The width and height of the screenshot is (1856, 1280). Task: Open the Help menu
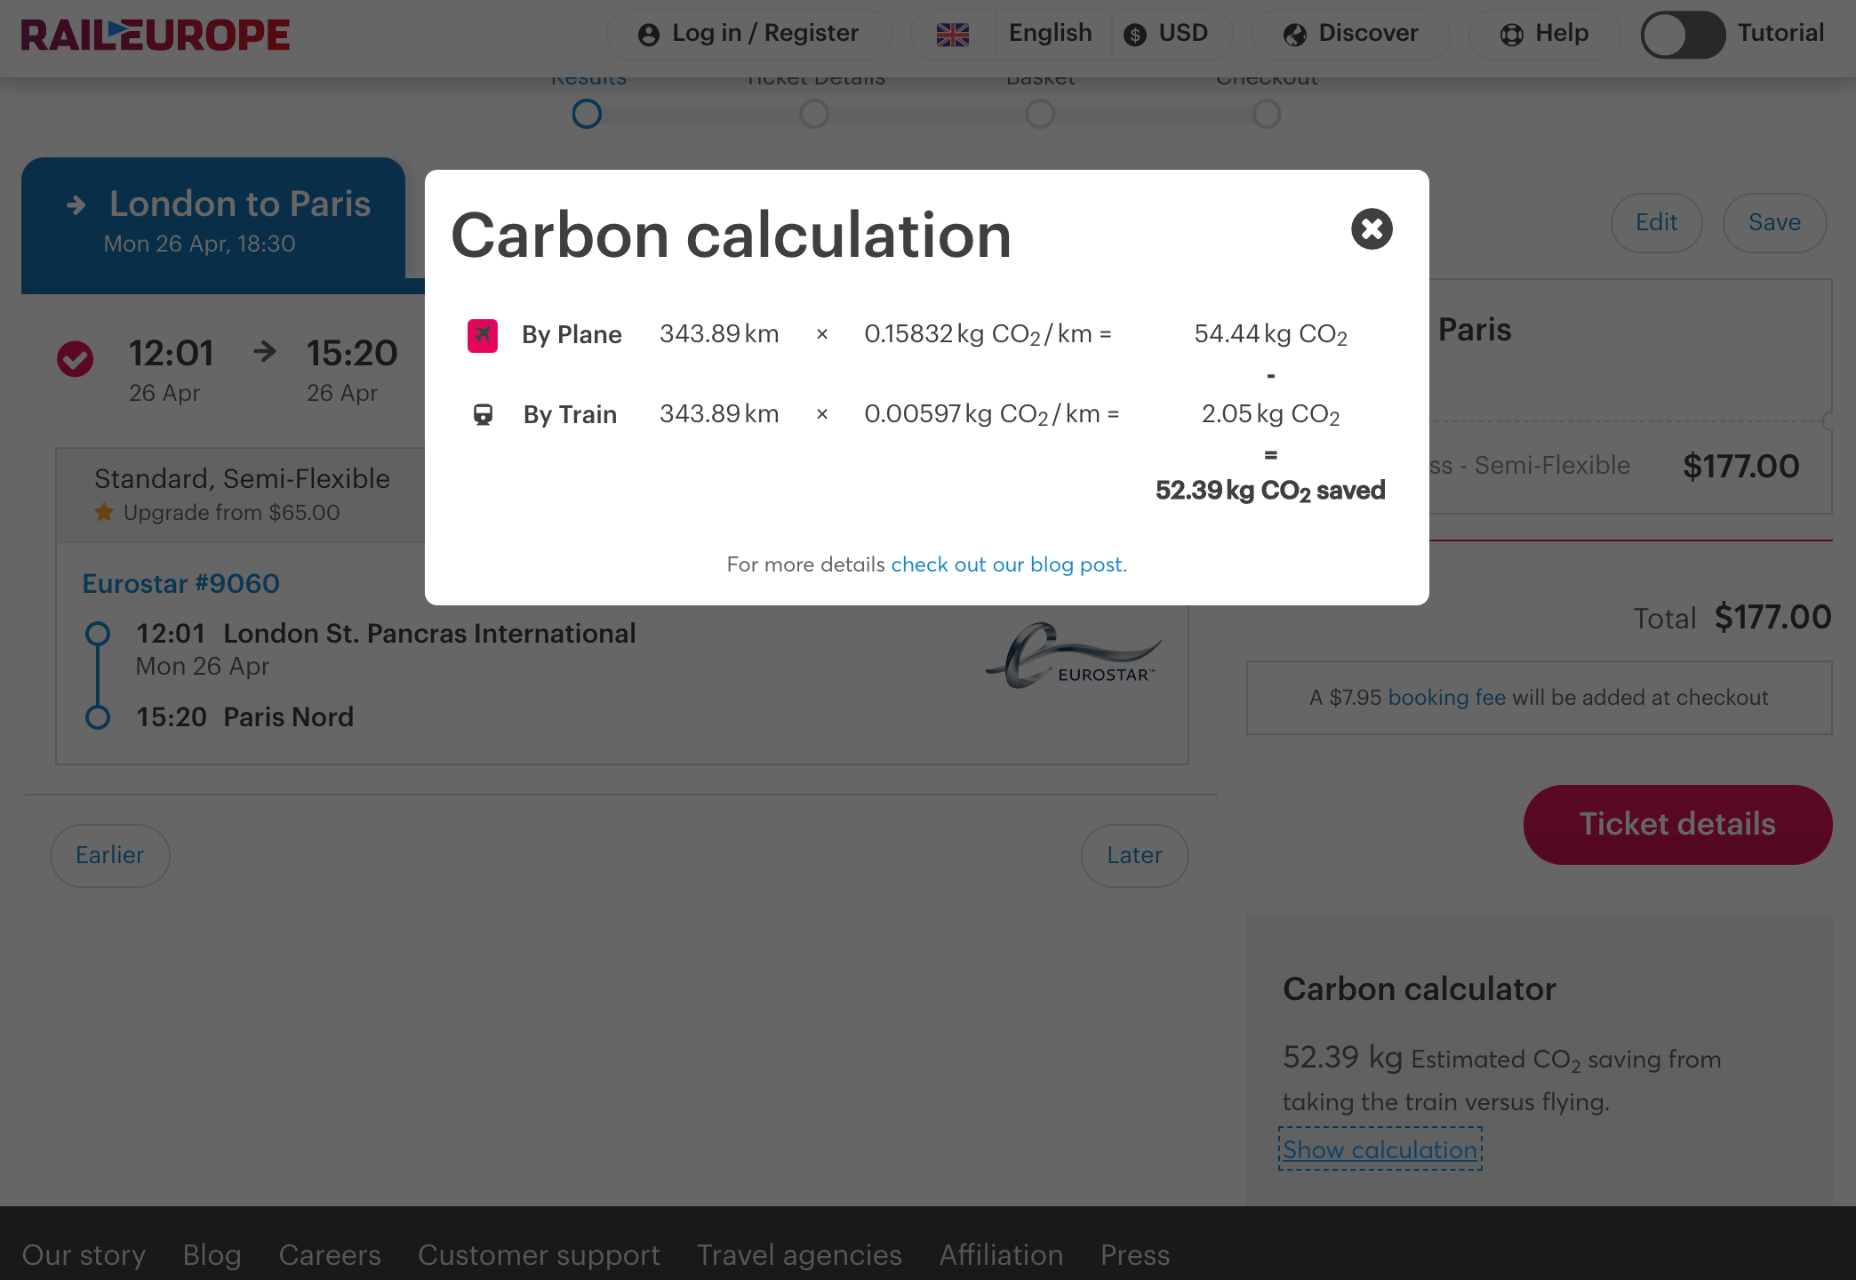tap(1545, 34)
